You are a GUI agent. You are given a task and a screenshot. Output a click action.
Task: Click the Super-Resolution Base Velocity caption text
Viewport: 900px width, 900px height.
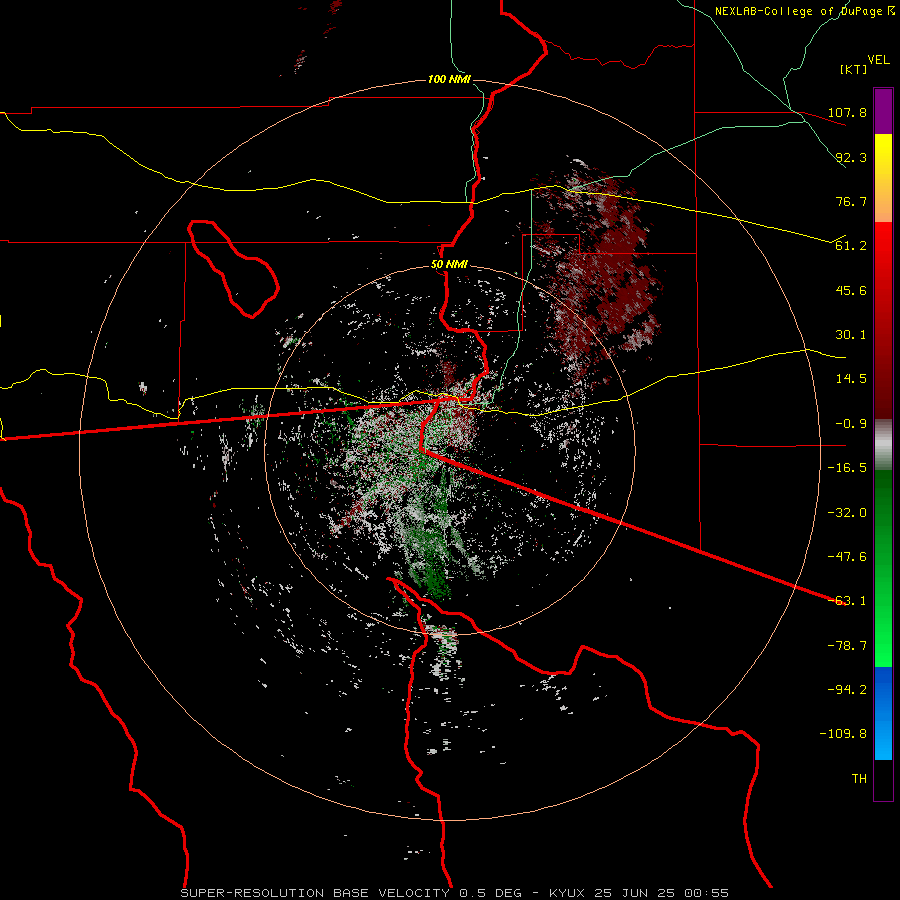454,893
